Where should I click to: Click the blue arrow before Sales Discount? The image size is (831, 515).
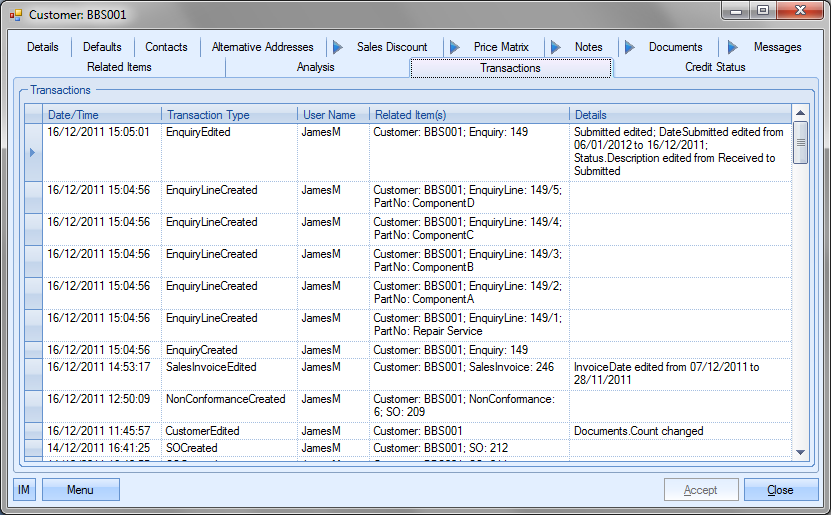click(337, 47)
